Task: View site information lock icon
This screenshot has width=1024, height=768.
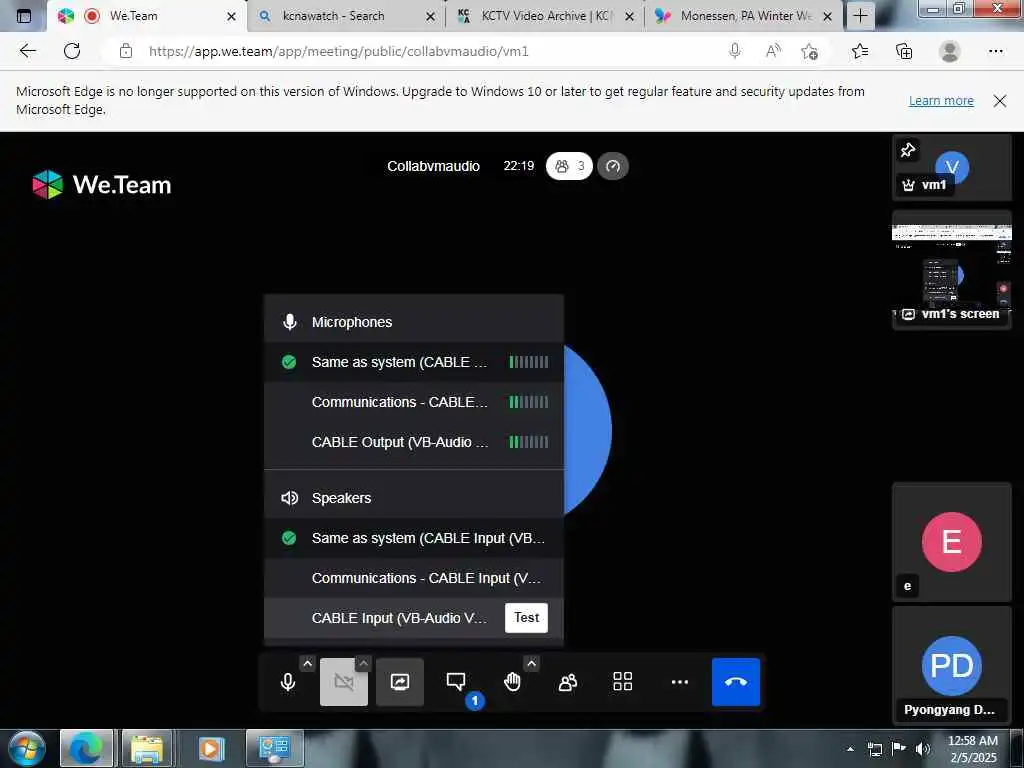Action: point(126,51)
